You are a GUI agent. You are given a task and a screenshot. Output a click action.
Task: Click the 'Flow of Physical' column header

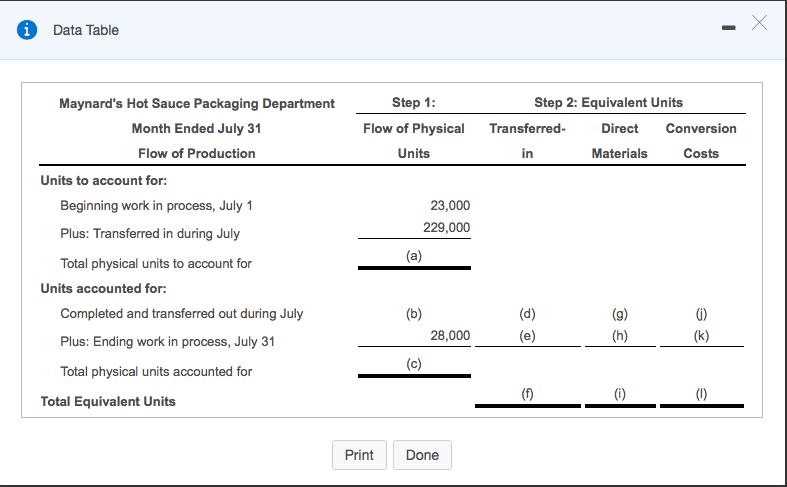(414, 129)
